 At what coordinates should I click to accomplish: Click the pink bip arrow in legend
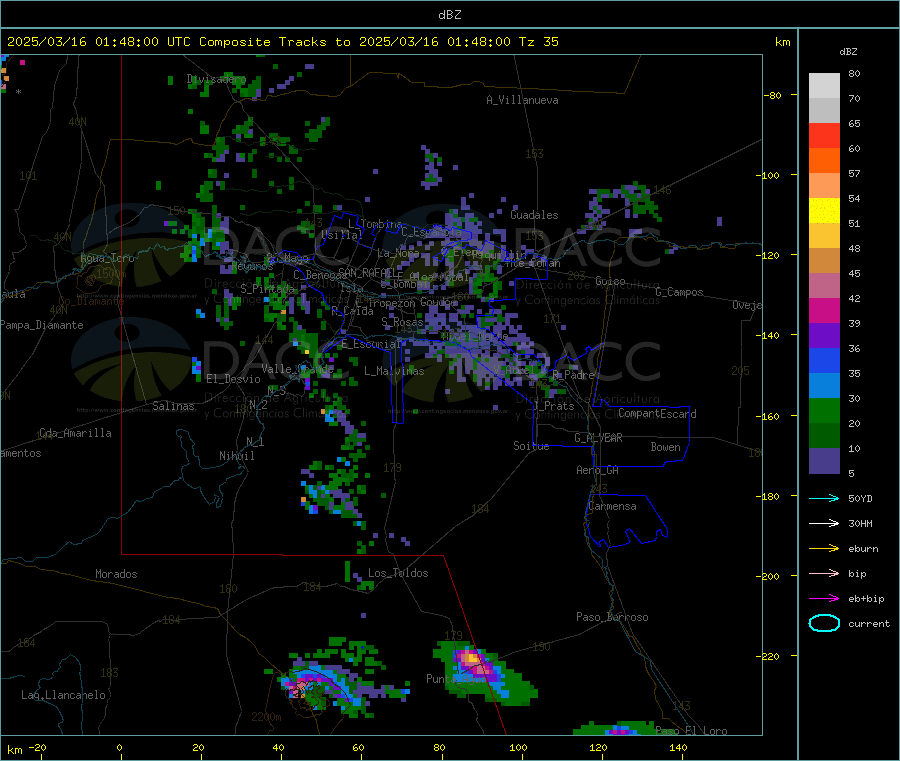pos(824,573)
